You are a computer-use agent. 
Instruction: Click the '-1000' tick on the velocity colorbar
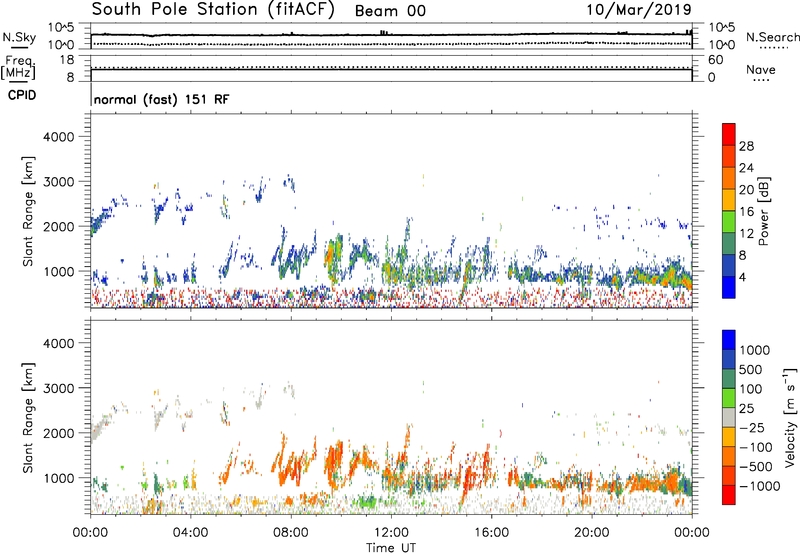click(x=759, y=486)
